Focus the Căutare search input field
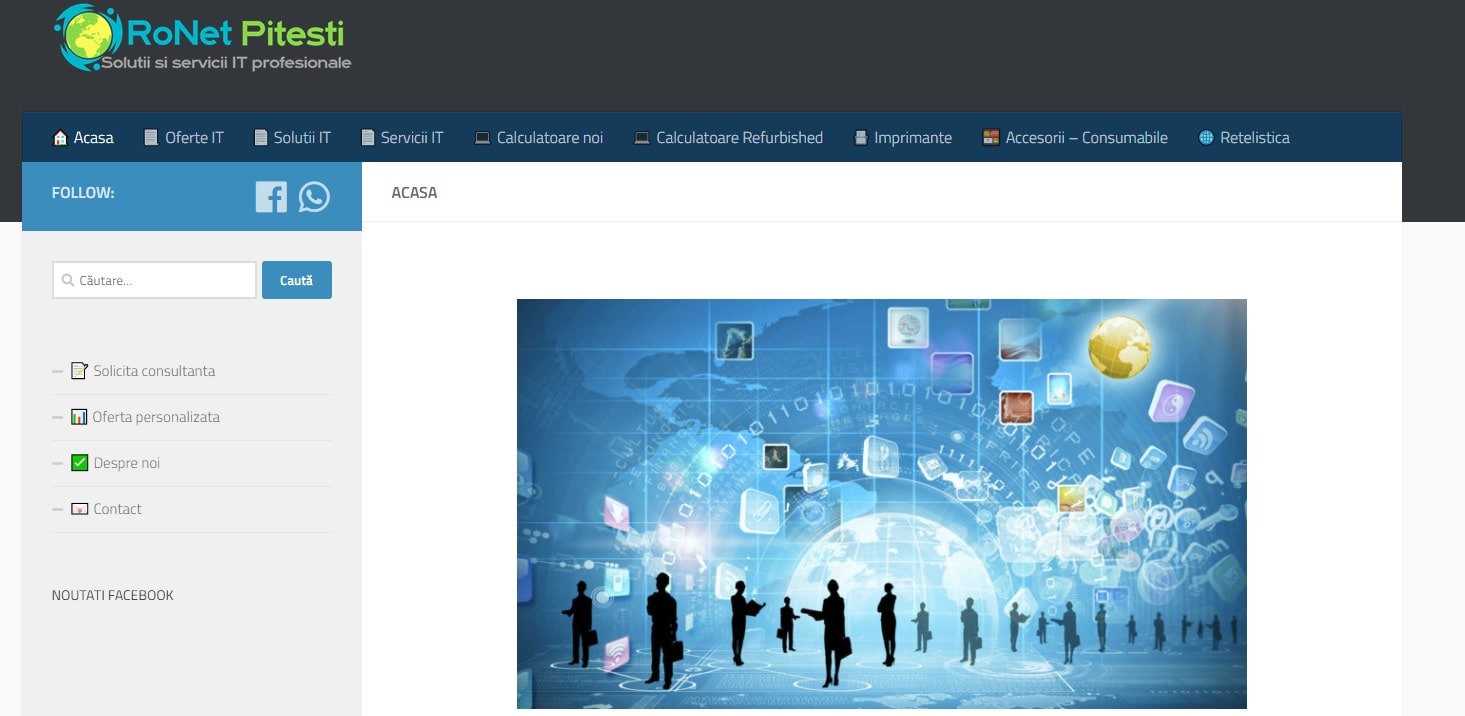The height and width of the screenshot is (716, 1465). (154, 280)
